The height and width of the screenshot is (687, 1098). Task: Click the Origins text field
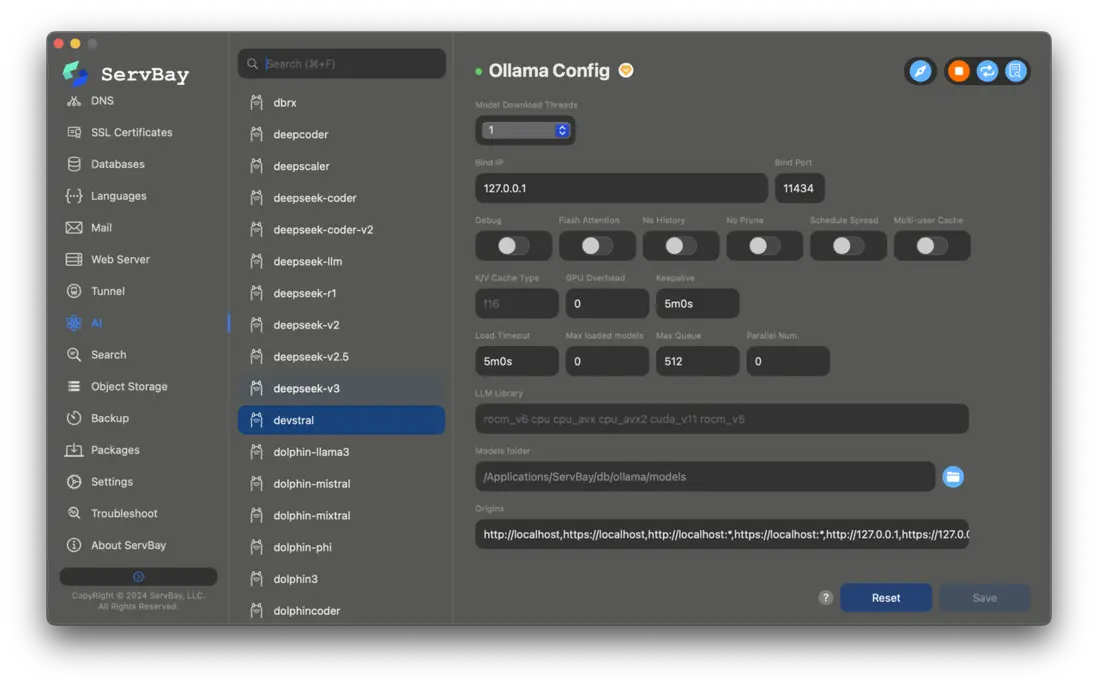tap(722, 534)
